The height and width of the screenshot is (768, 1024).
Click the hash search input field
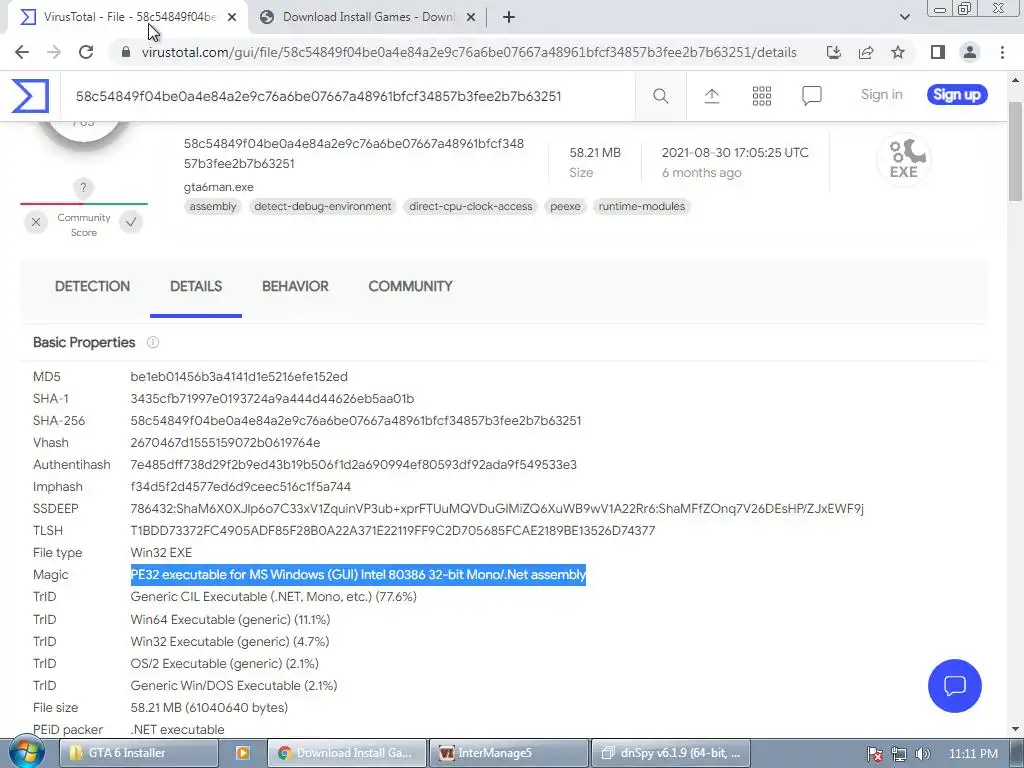pyautogui.click(x=348, y=96)
